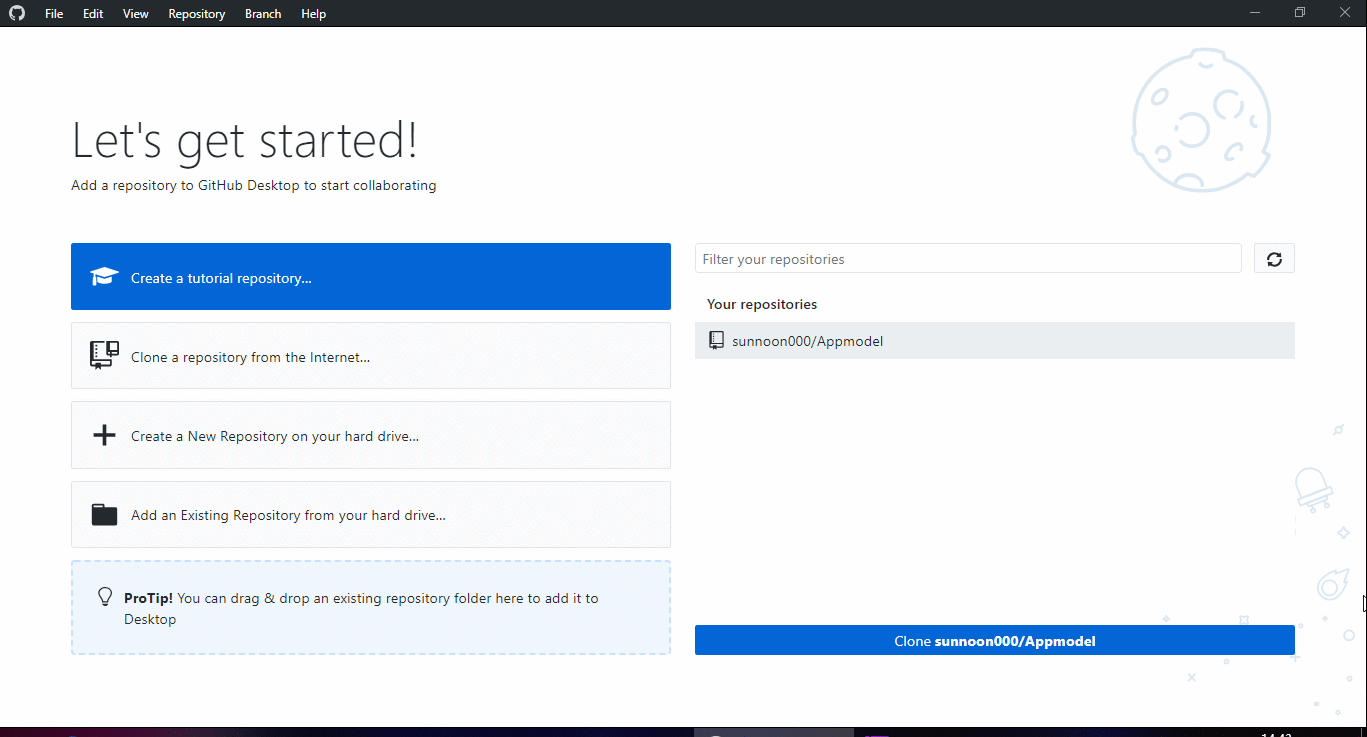
Task: Click the "Add a repository to GitHub Desktop" subtitle
Action: tap(254, 185)
